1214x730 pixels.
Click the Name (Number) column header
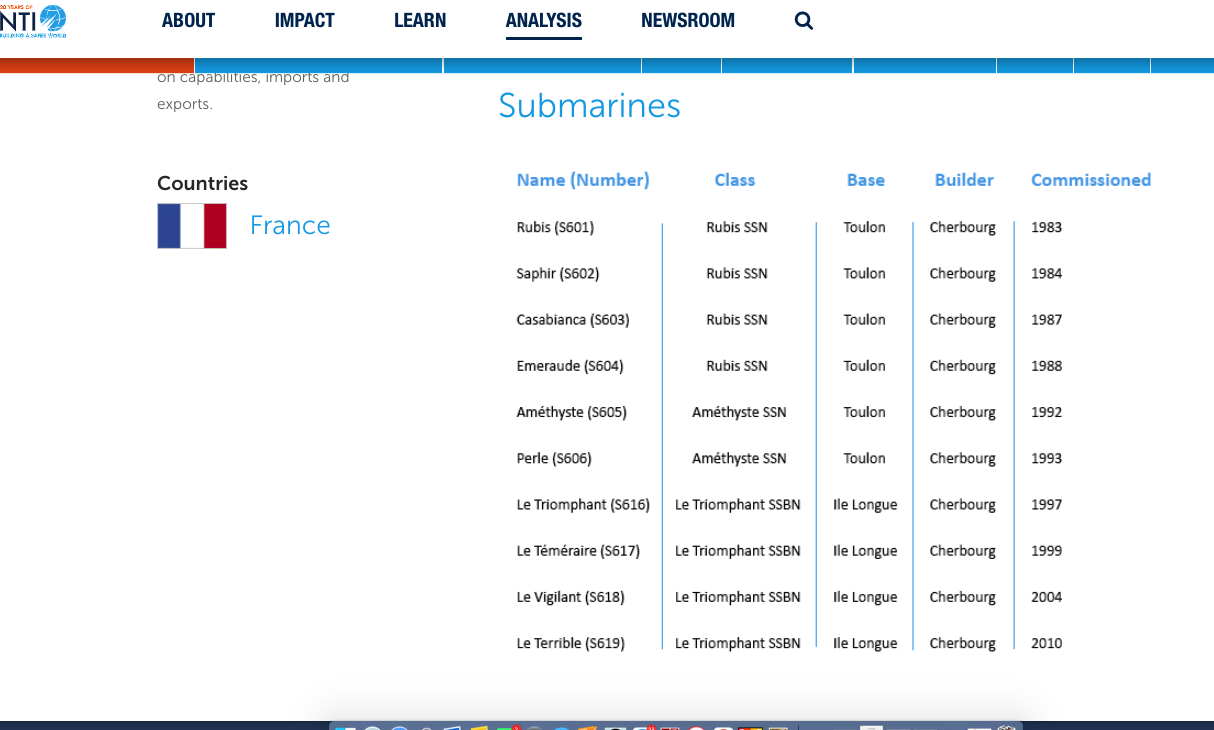583,180
